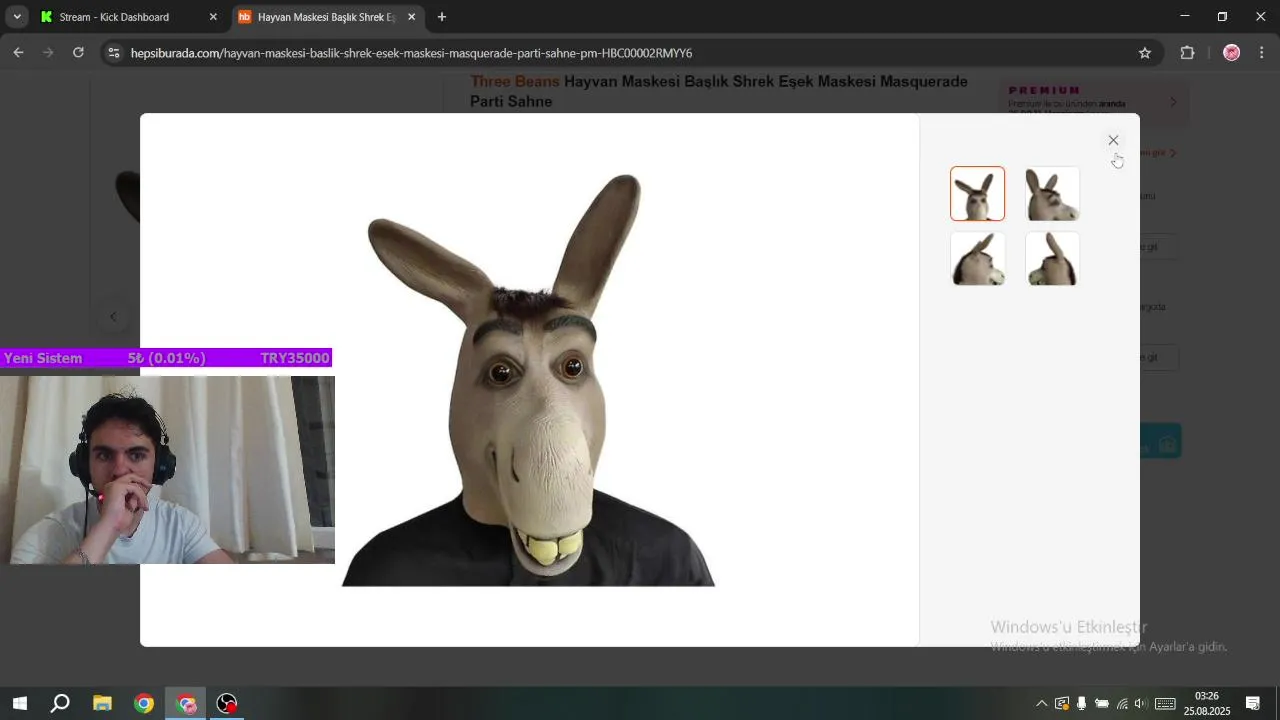Select the second donkey mask thumbnail

(x=1052, y=193)
